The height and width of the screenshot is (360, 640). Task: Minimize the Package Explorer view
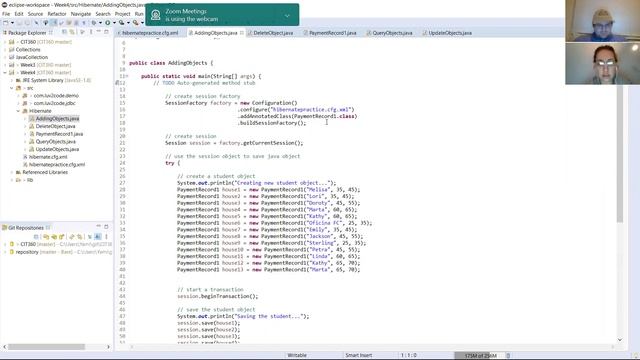(x=98, y=31)
